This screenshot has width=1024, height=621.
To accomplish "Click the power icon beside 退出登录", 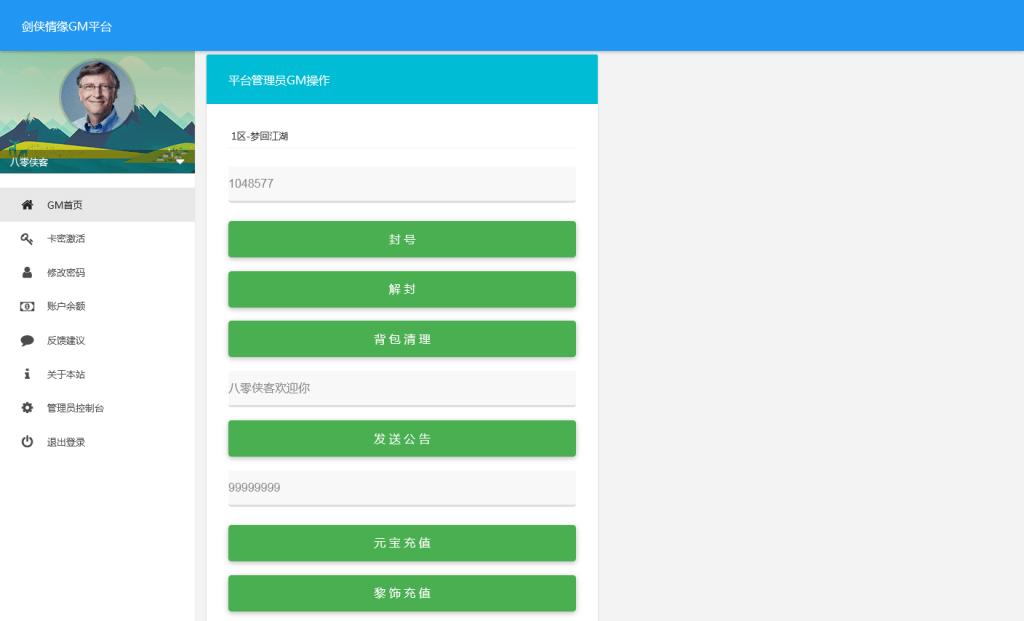I will click(x=26, y=441).
